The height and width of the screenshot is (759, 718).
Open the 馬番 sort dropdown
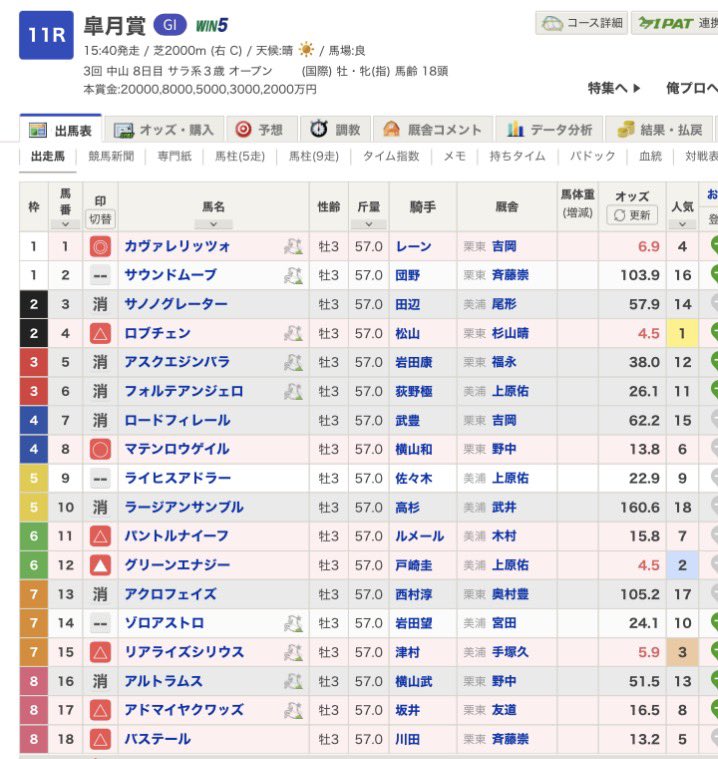point(65,224)
